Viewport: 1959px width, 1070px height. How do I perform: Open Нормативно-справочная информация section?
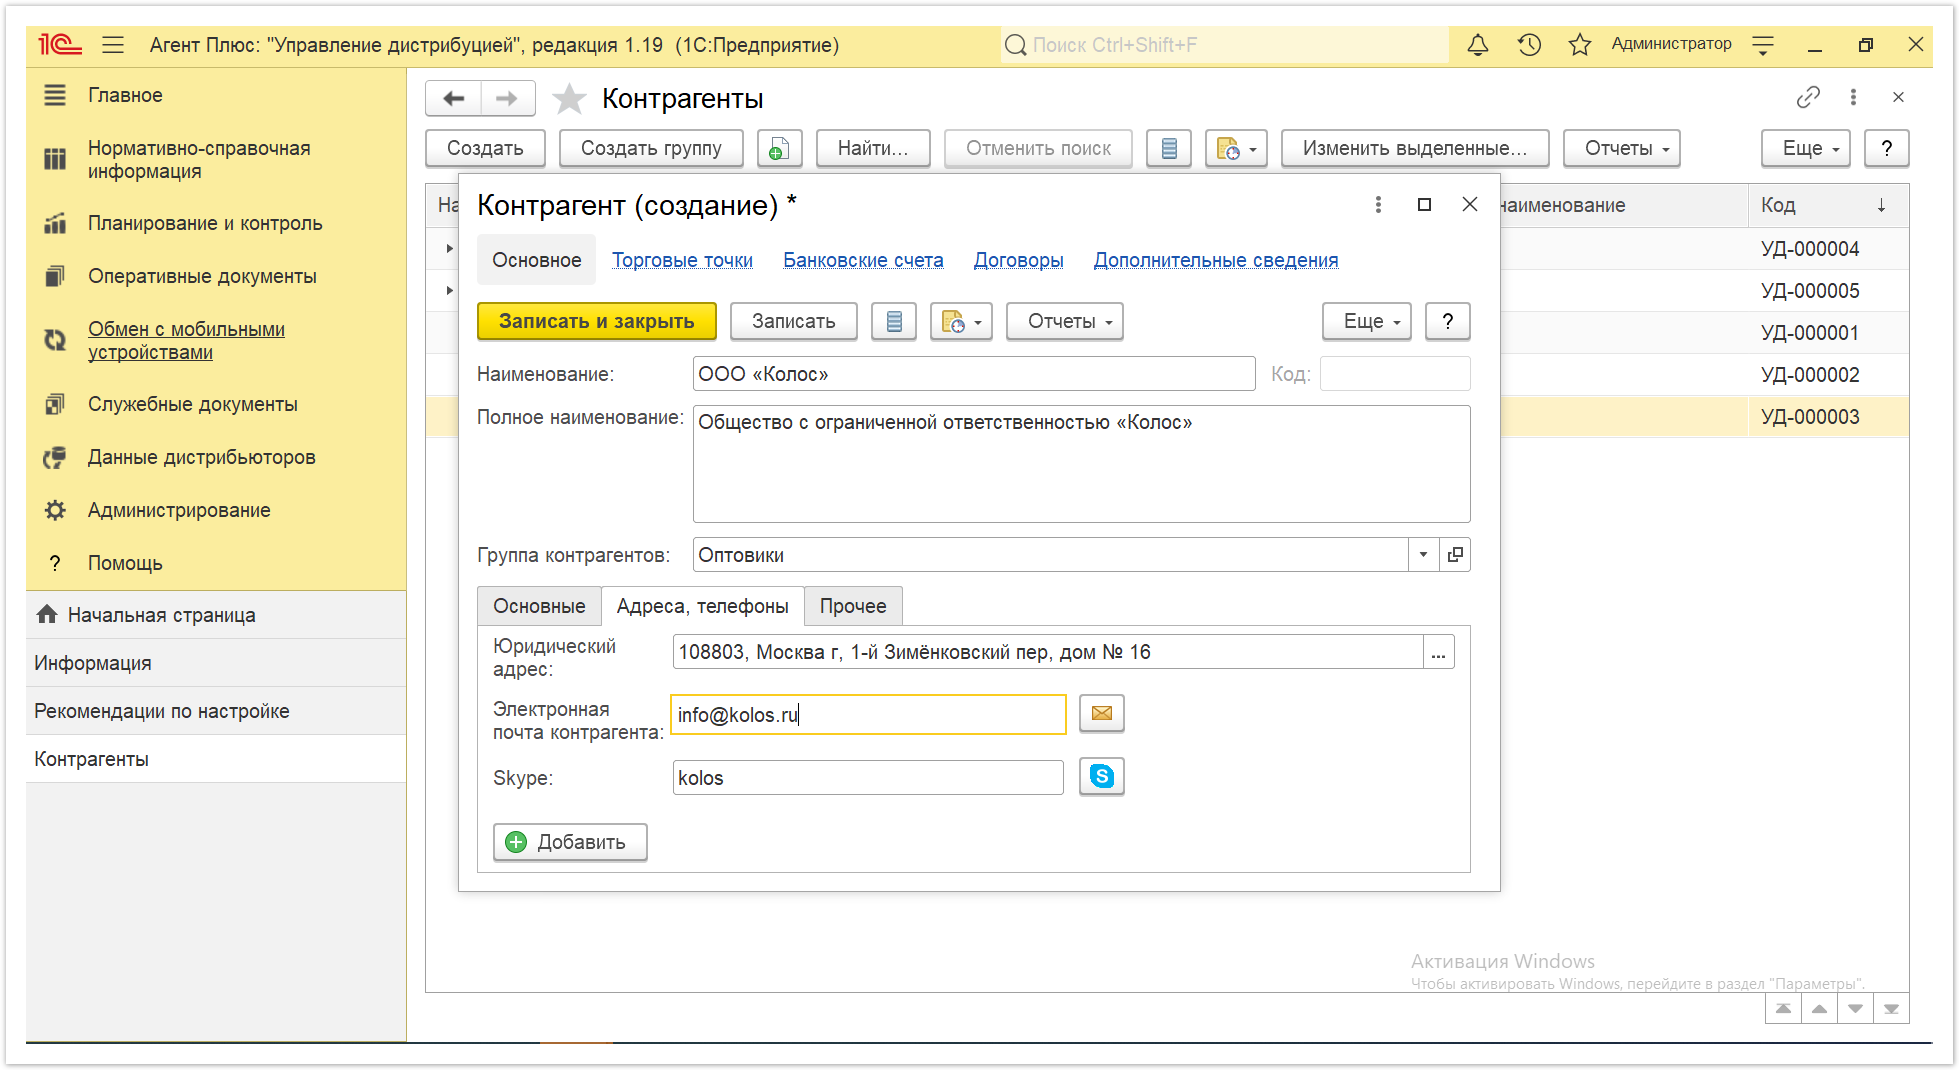click(199, 159)
